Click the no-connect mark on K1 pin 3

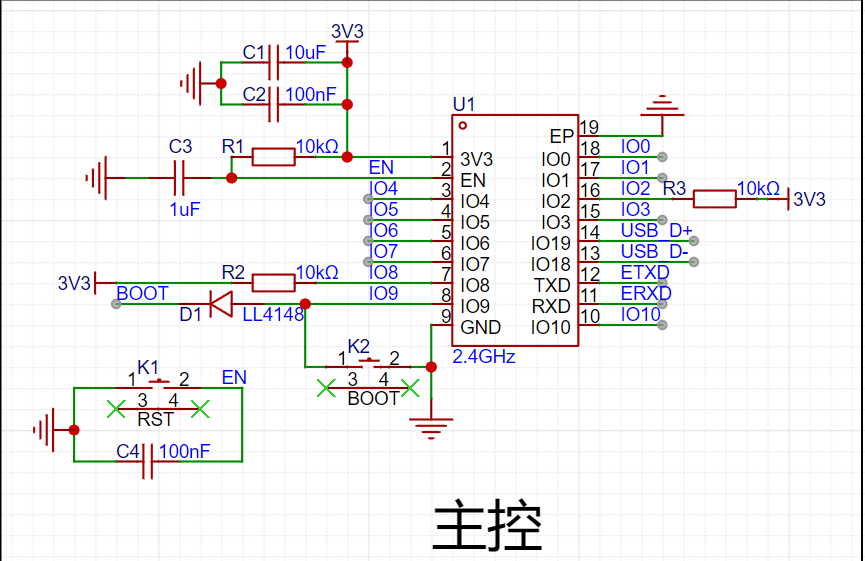(x=116, y=409)
